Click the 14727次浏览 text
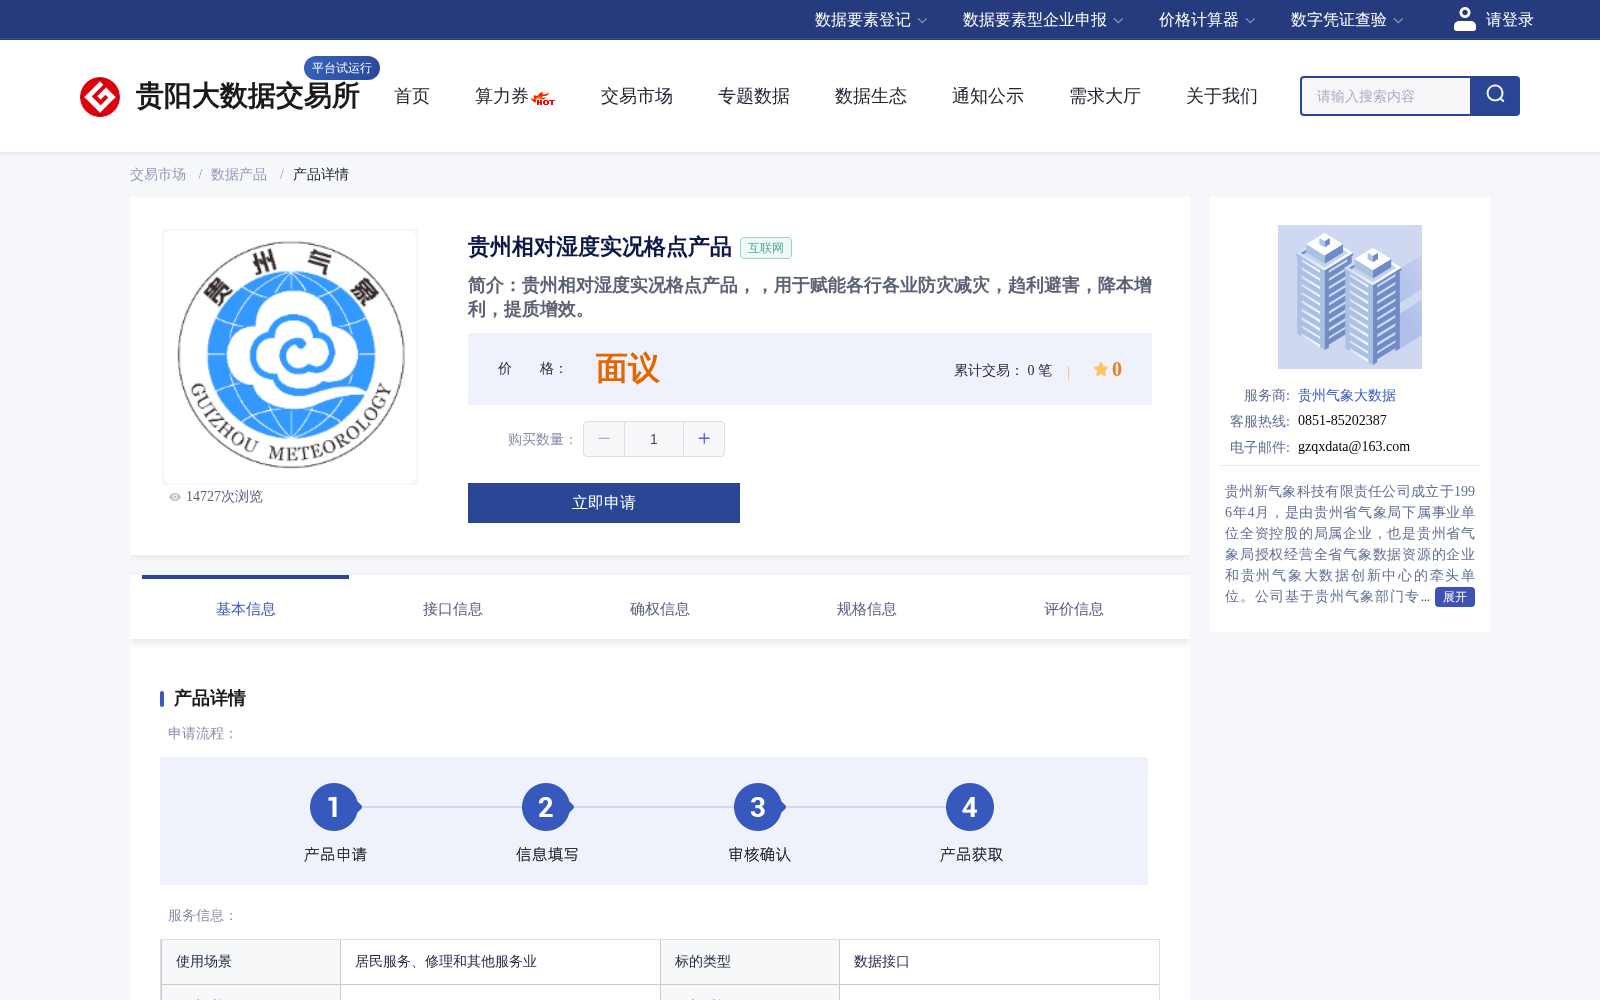1600x1000 pixels. click(224, 497)
